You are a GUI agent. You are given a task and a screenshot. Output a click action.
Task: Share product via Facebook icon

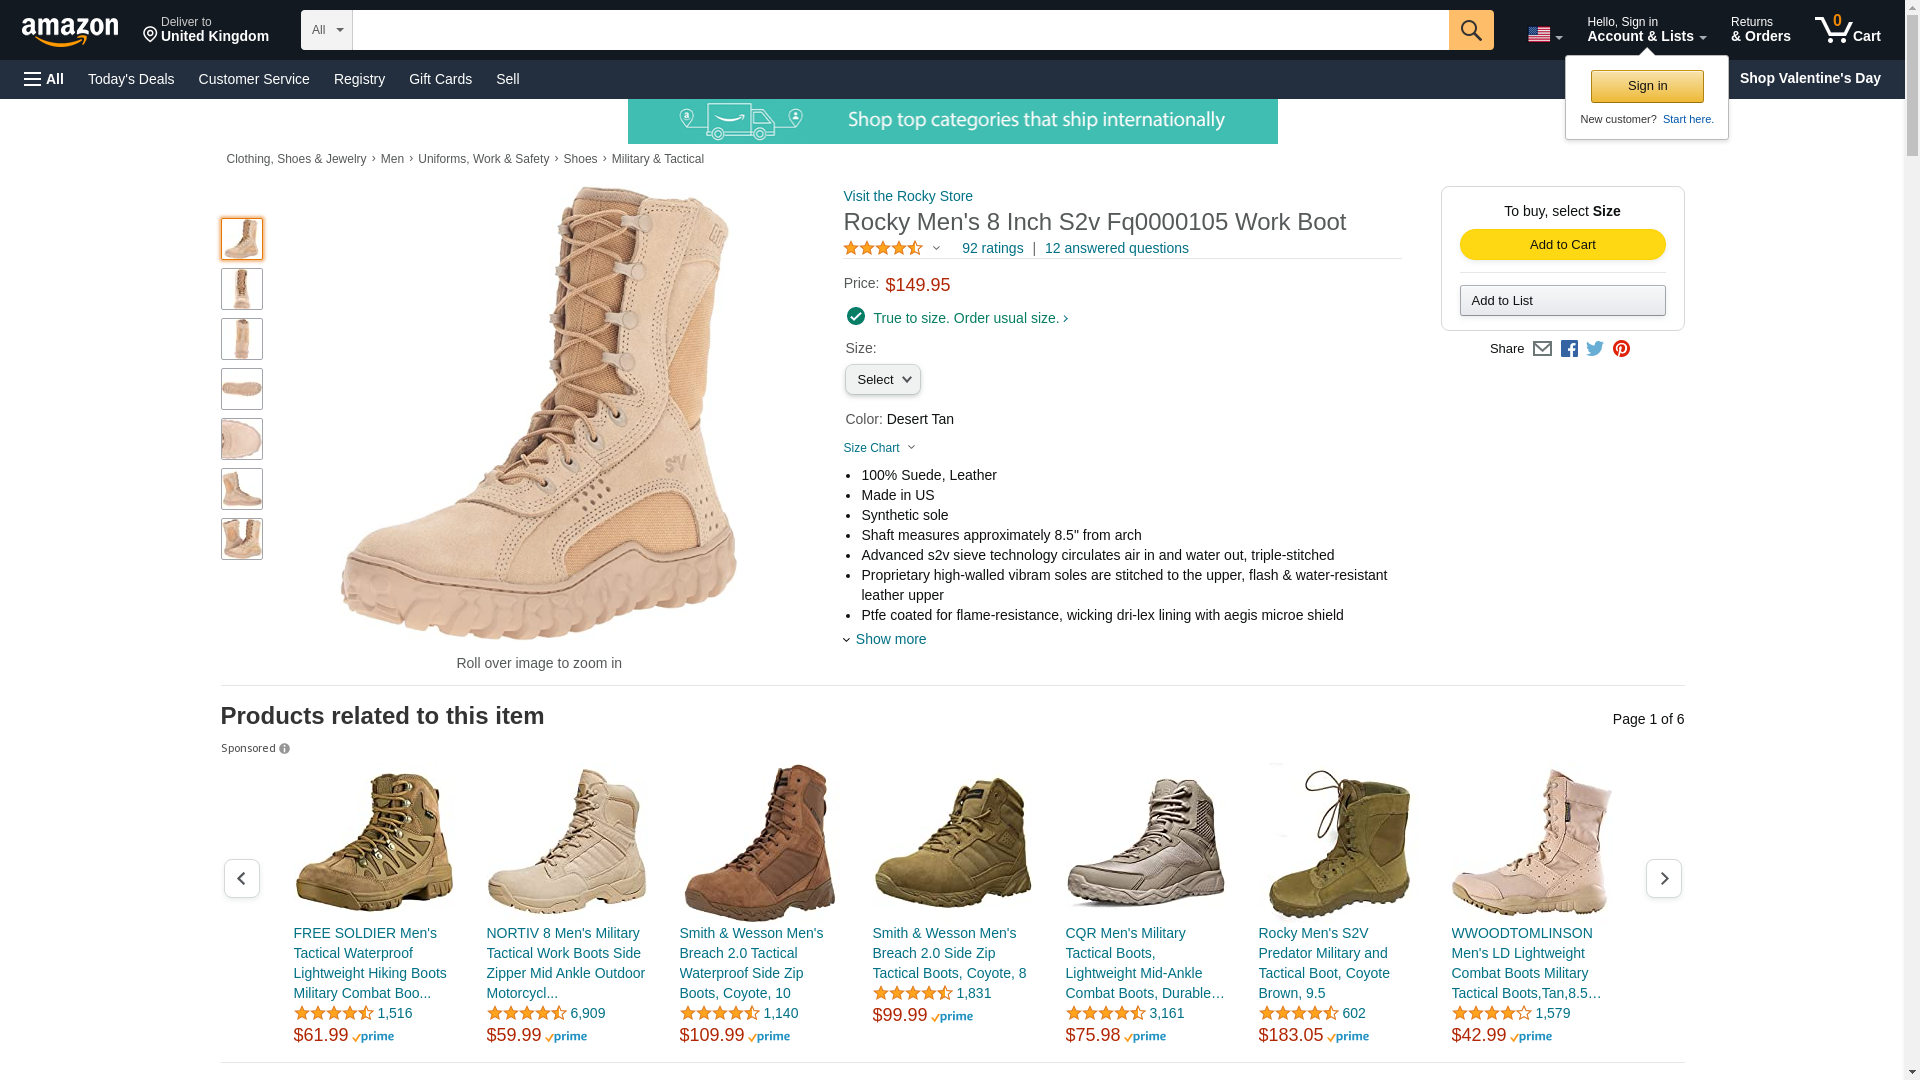(1569, 349)
